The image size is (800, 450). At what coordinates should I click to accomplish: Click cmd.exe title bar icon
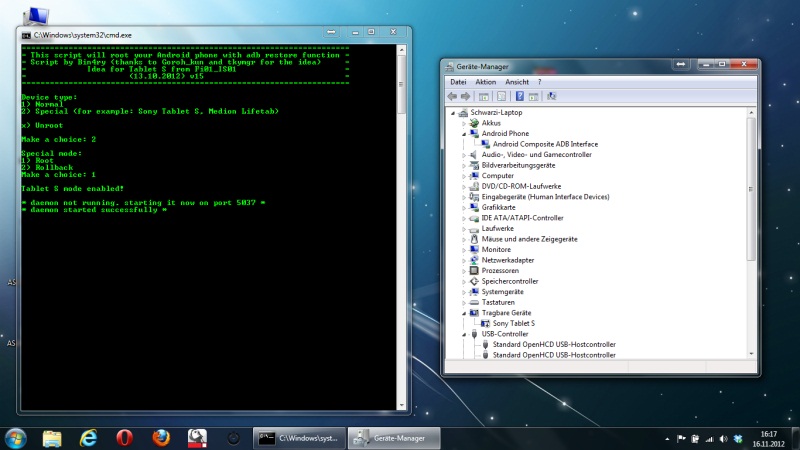26,35
